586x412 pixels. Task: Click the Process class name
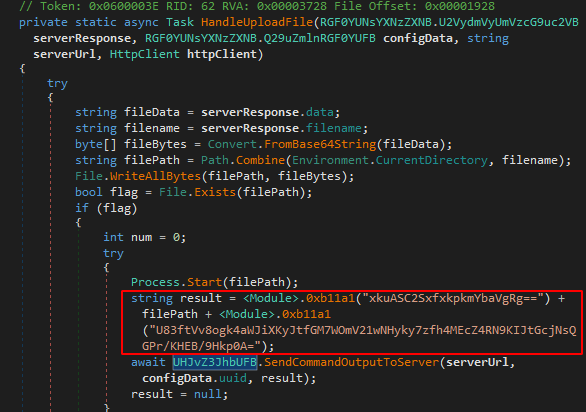click(x=155, y=282)
